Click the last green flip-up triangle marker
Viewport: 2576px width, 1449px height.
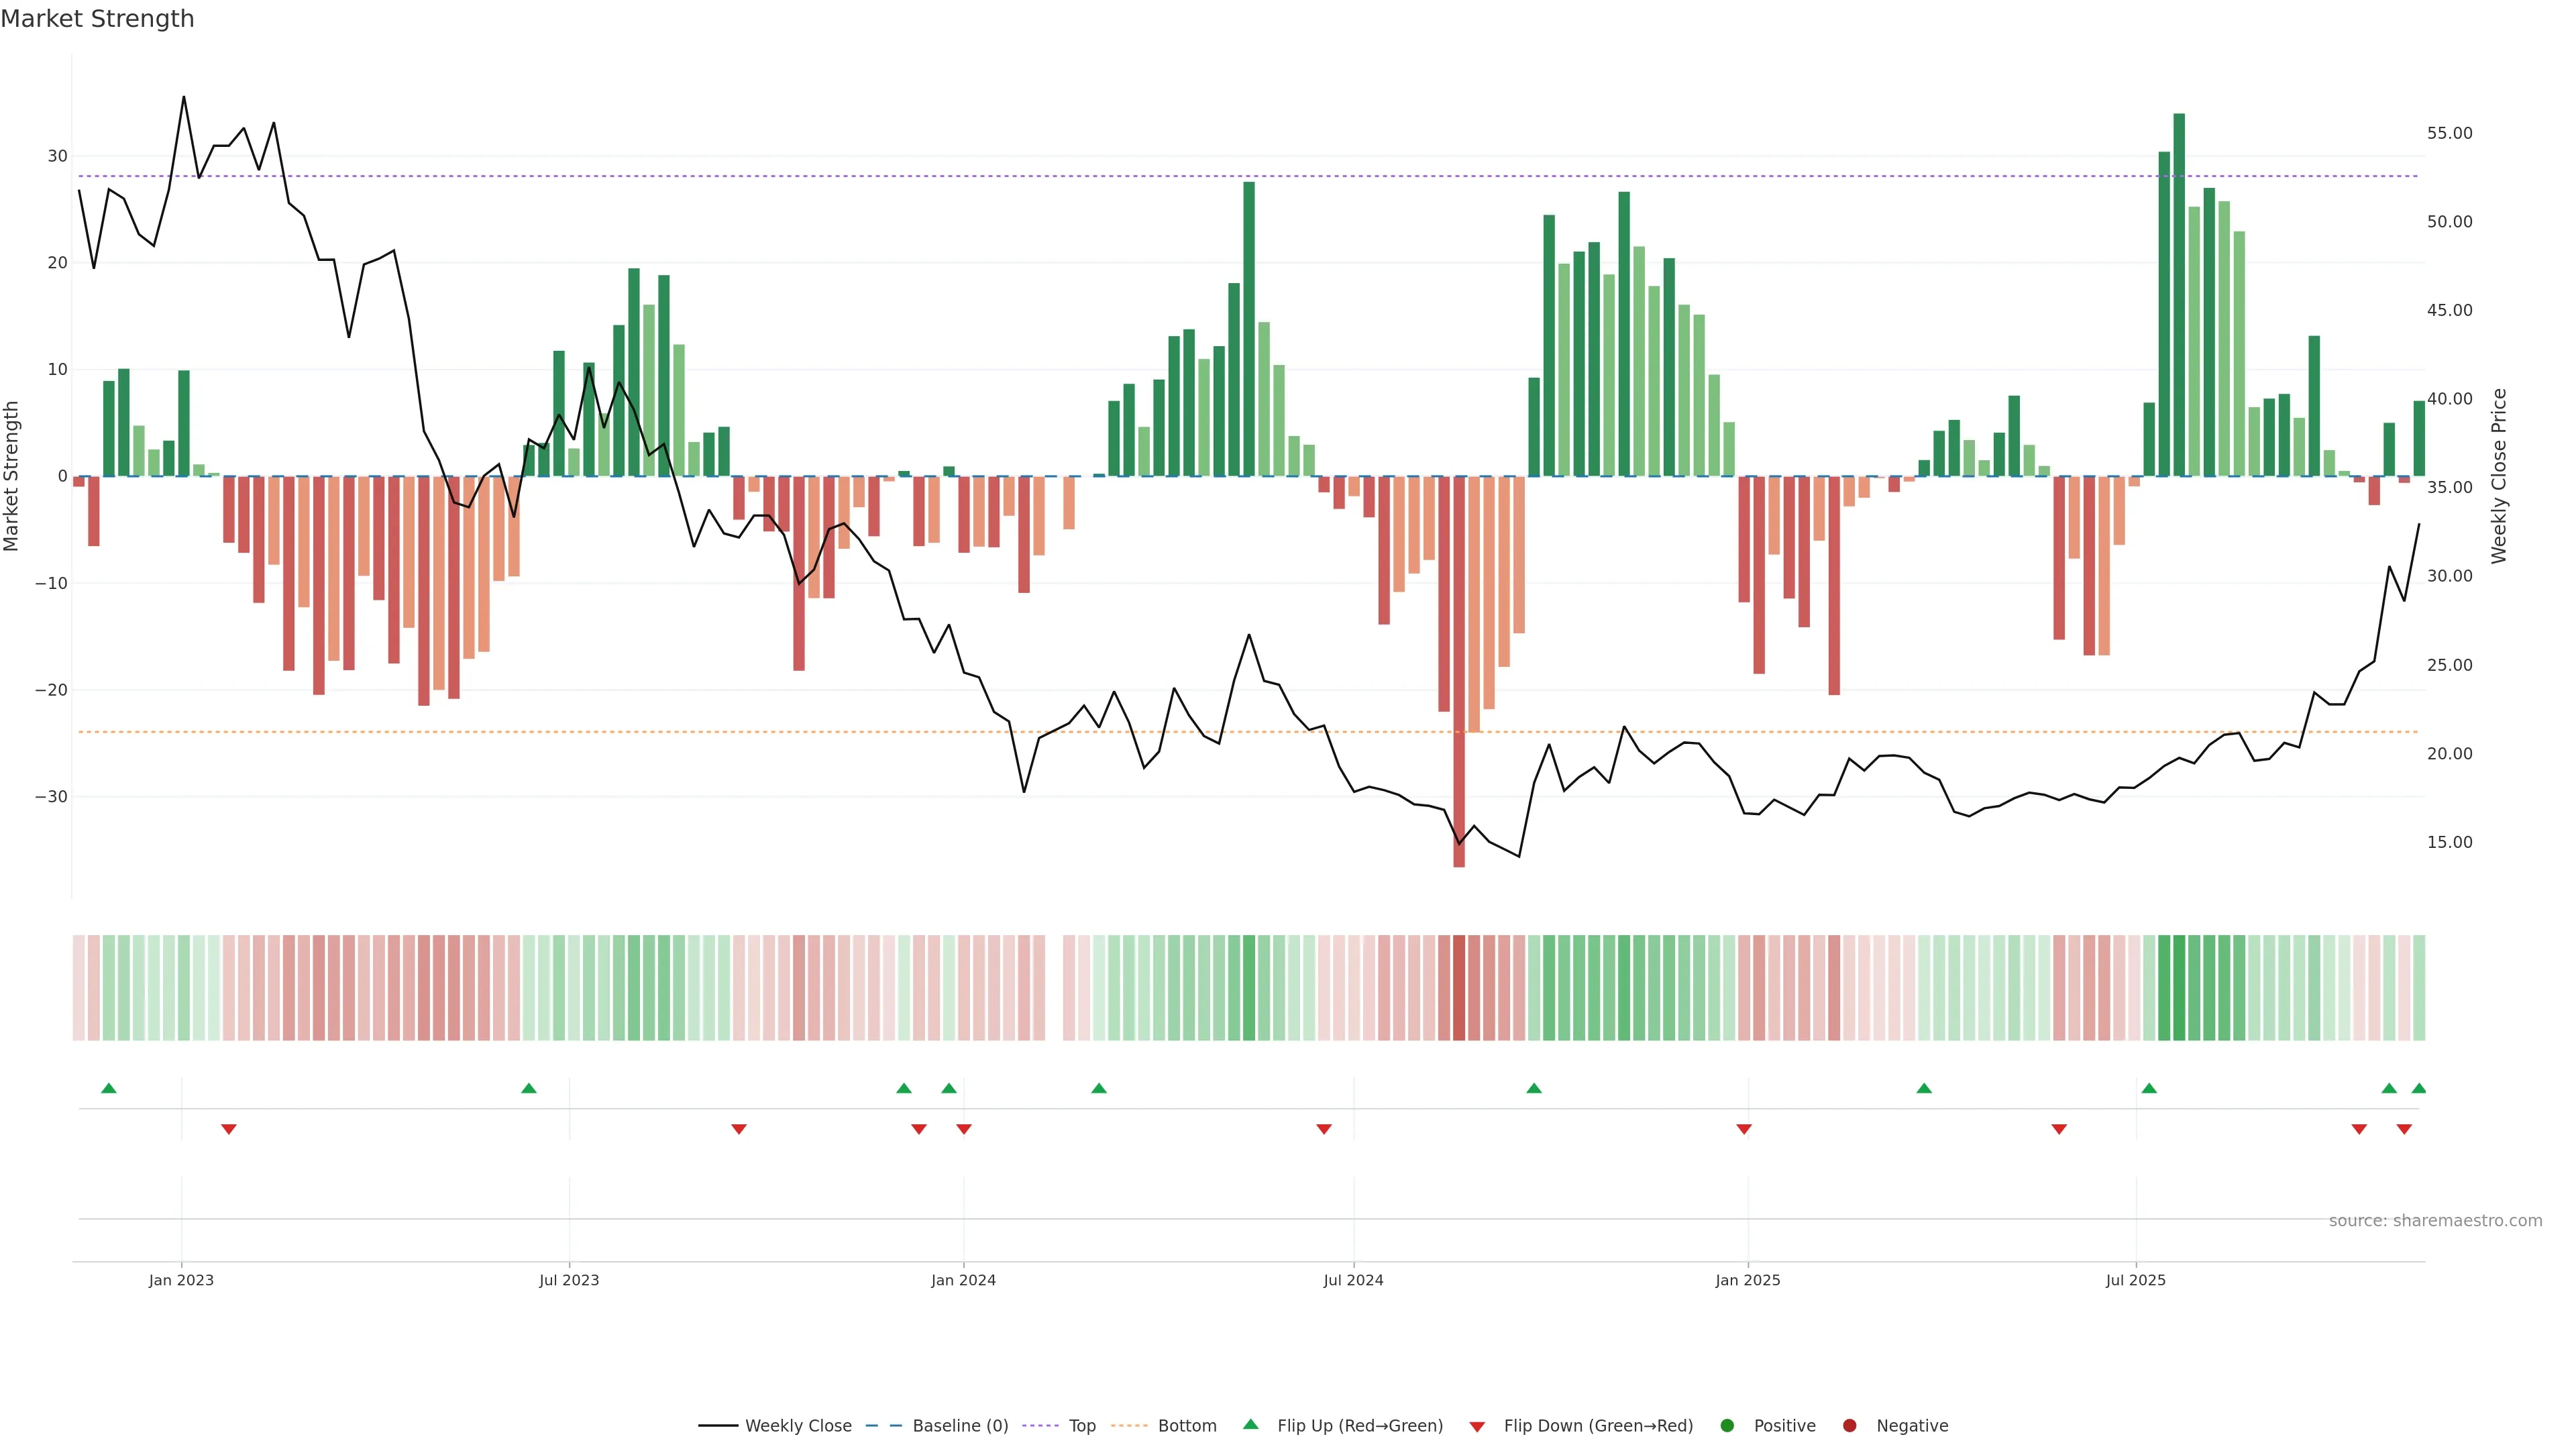2418,1088
